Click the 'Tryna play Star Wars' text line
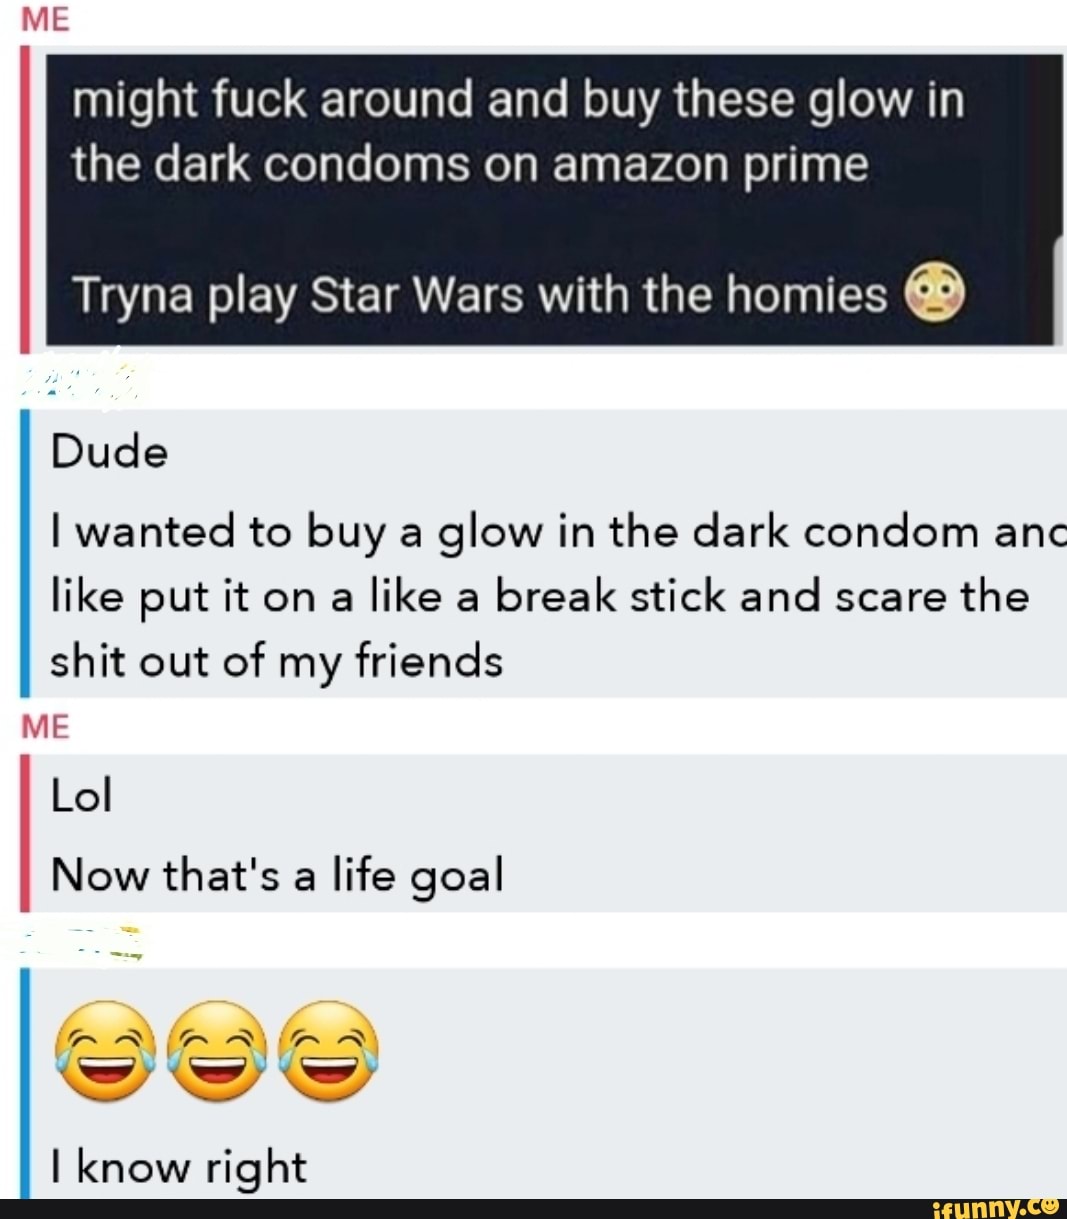 480,295
